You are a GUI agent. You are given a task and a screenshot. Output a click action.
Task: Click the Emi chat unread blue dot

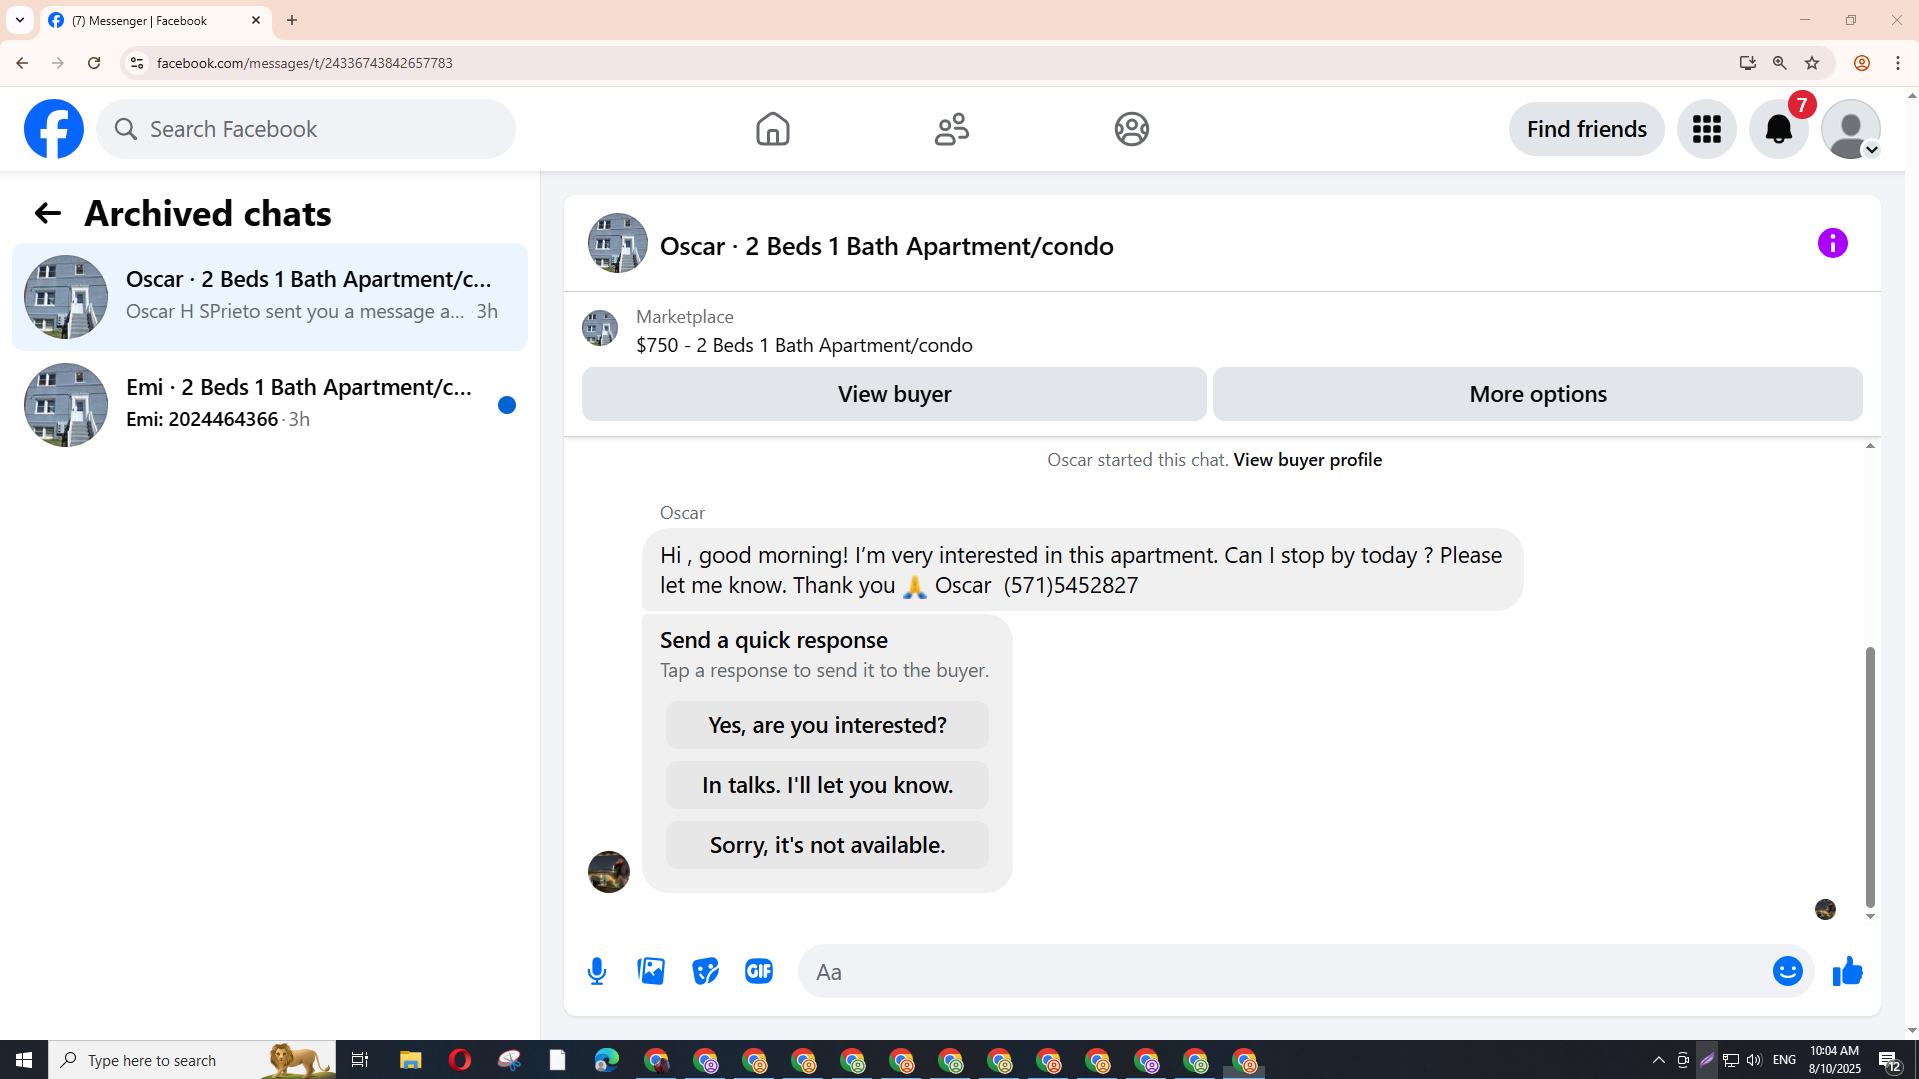tap(507, 405)
